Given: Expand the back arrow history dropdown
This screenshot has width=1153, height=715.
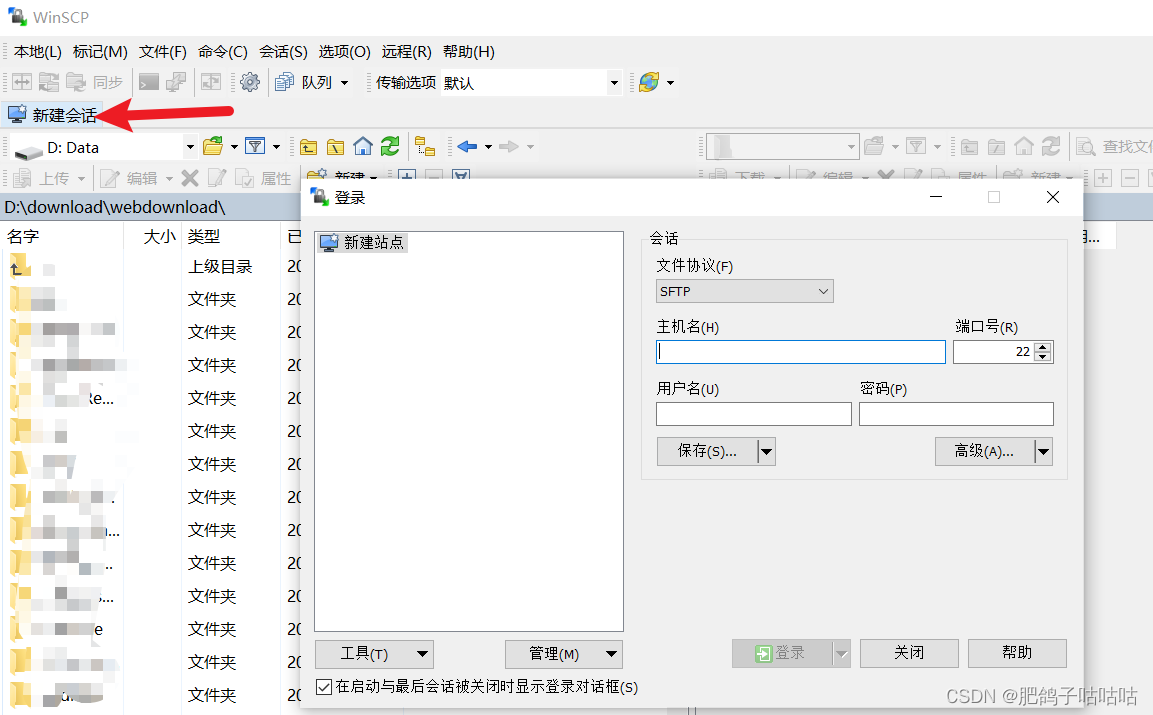Looking at the screenshot, I should (x=488, y=146).
